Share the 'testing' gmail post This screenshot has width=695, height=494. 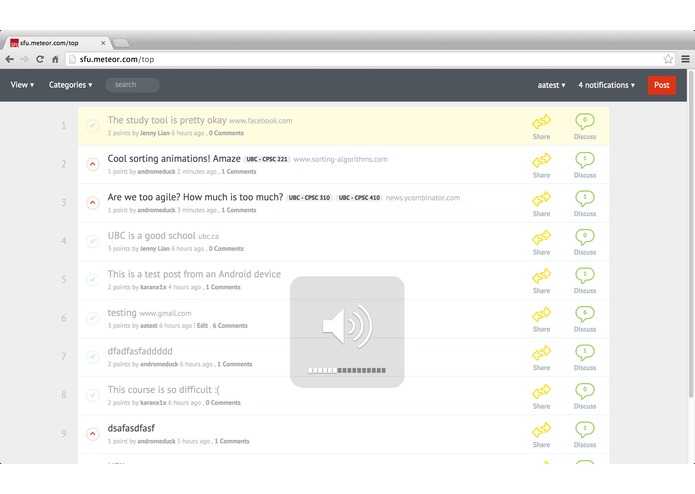pyautogui.click(x=542, y=314)
